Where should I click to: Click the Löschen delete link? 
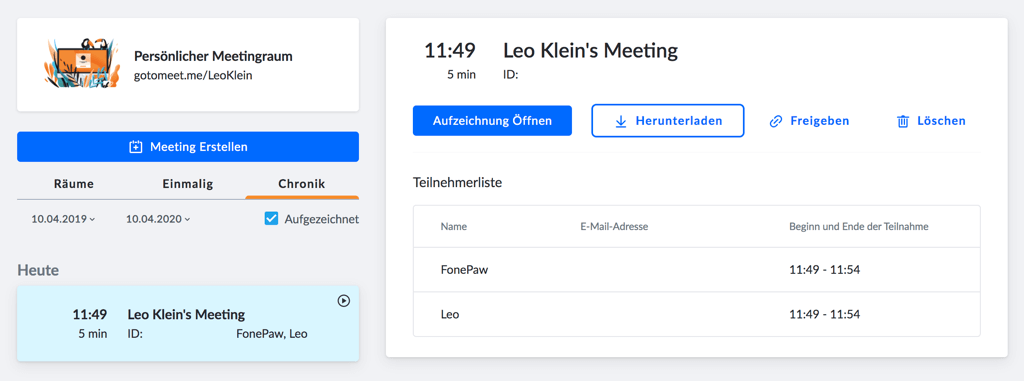[x=931, y=121]
